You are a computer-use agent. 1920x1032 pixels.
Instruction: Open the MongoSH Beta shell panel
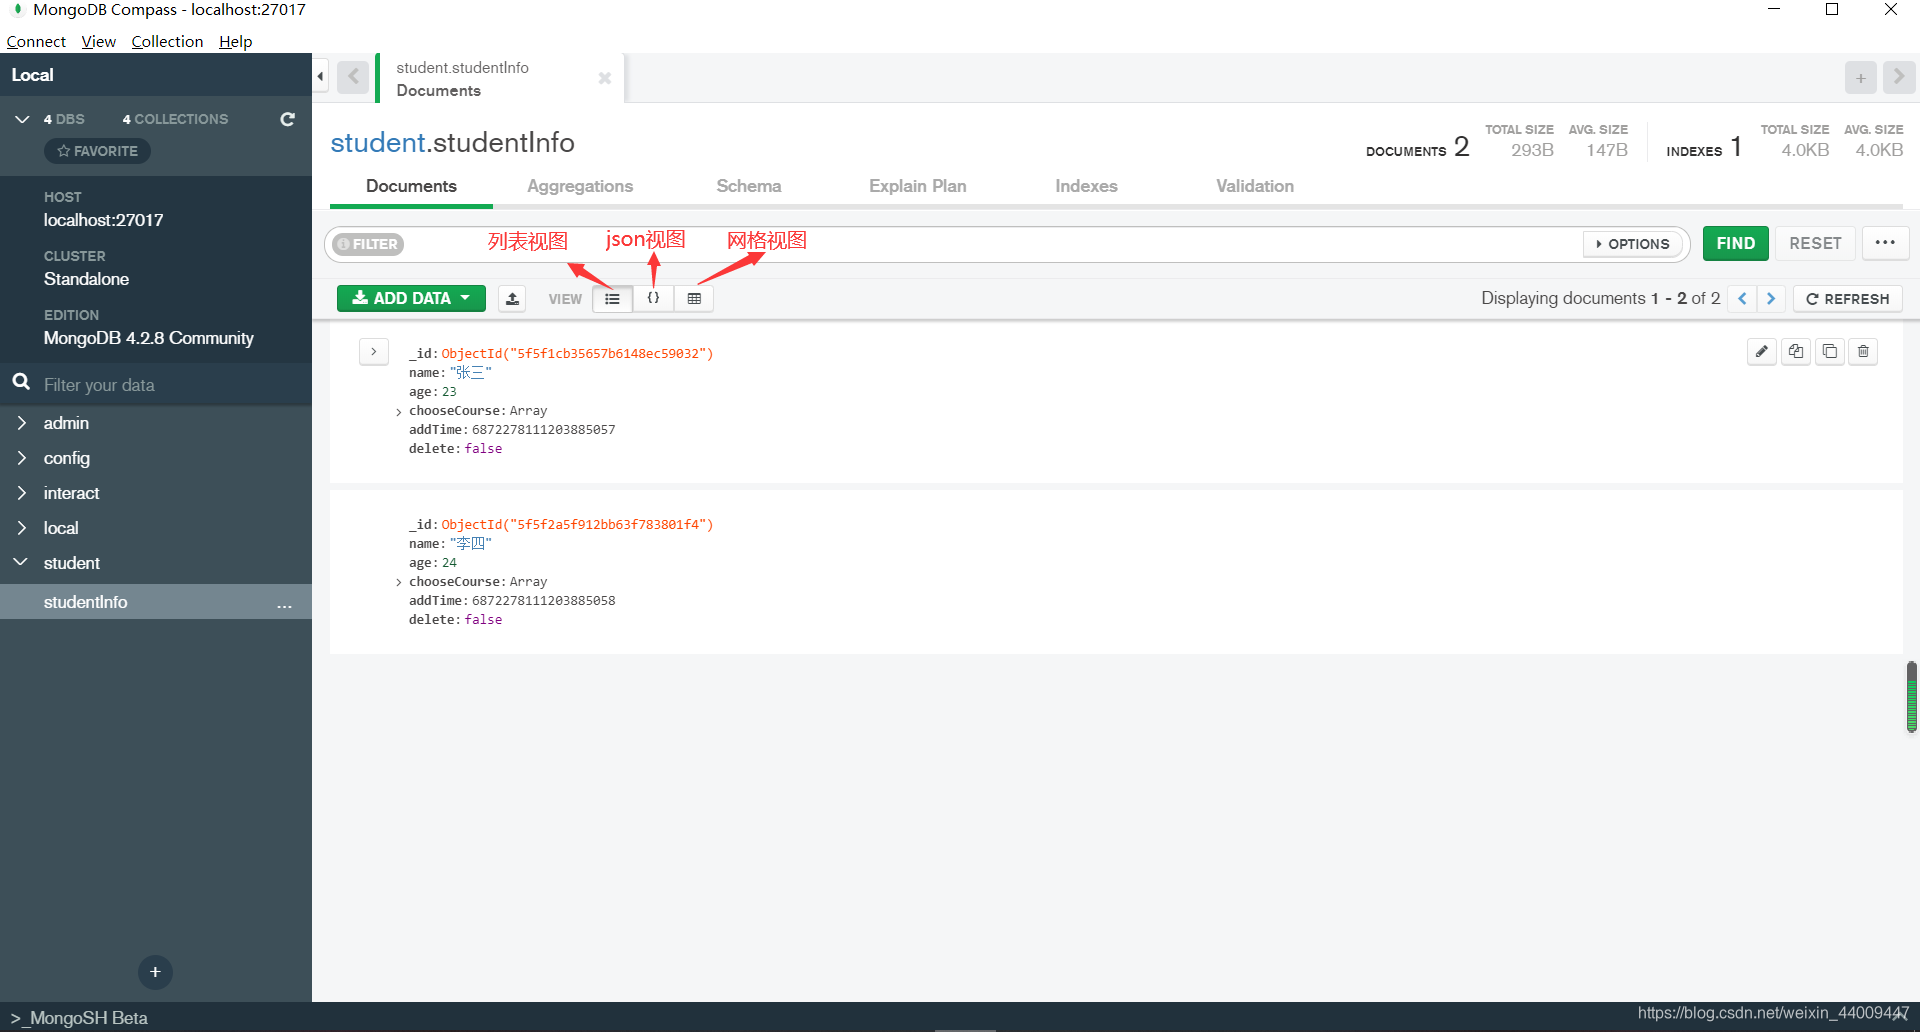tap(79, 1018)
